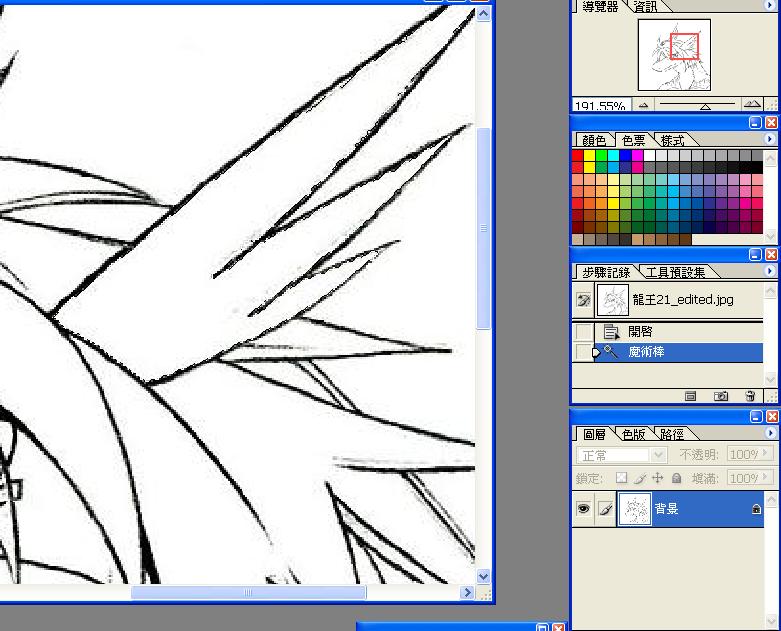Open the layers panel flyout menu arrow

[770, 434]
